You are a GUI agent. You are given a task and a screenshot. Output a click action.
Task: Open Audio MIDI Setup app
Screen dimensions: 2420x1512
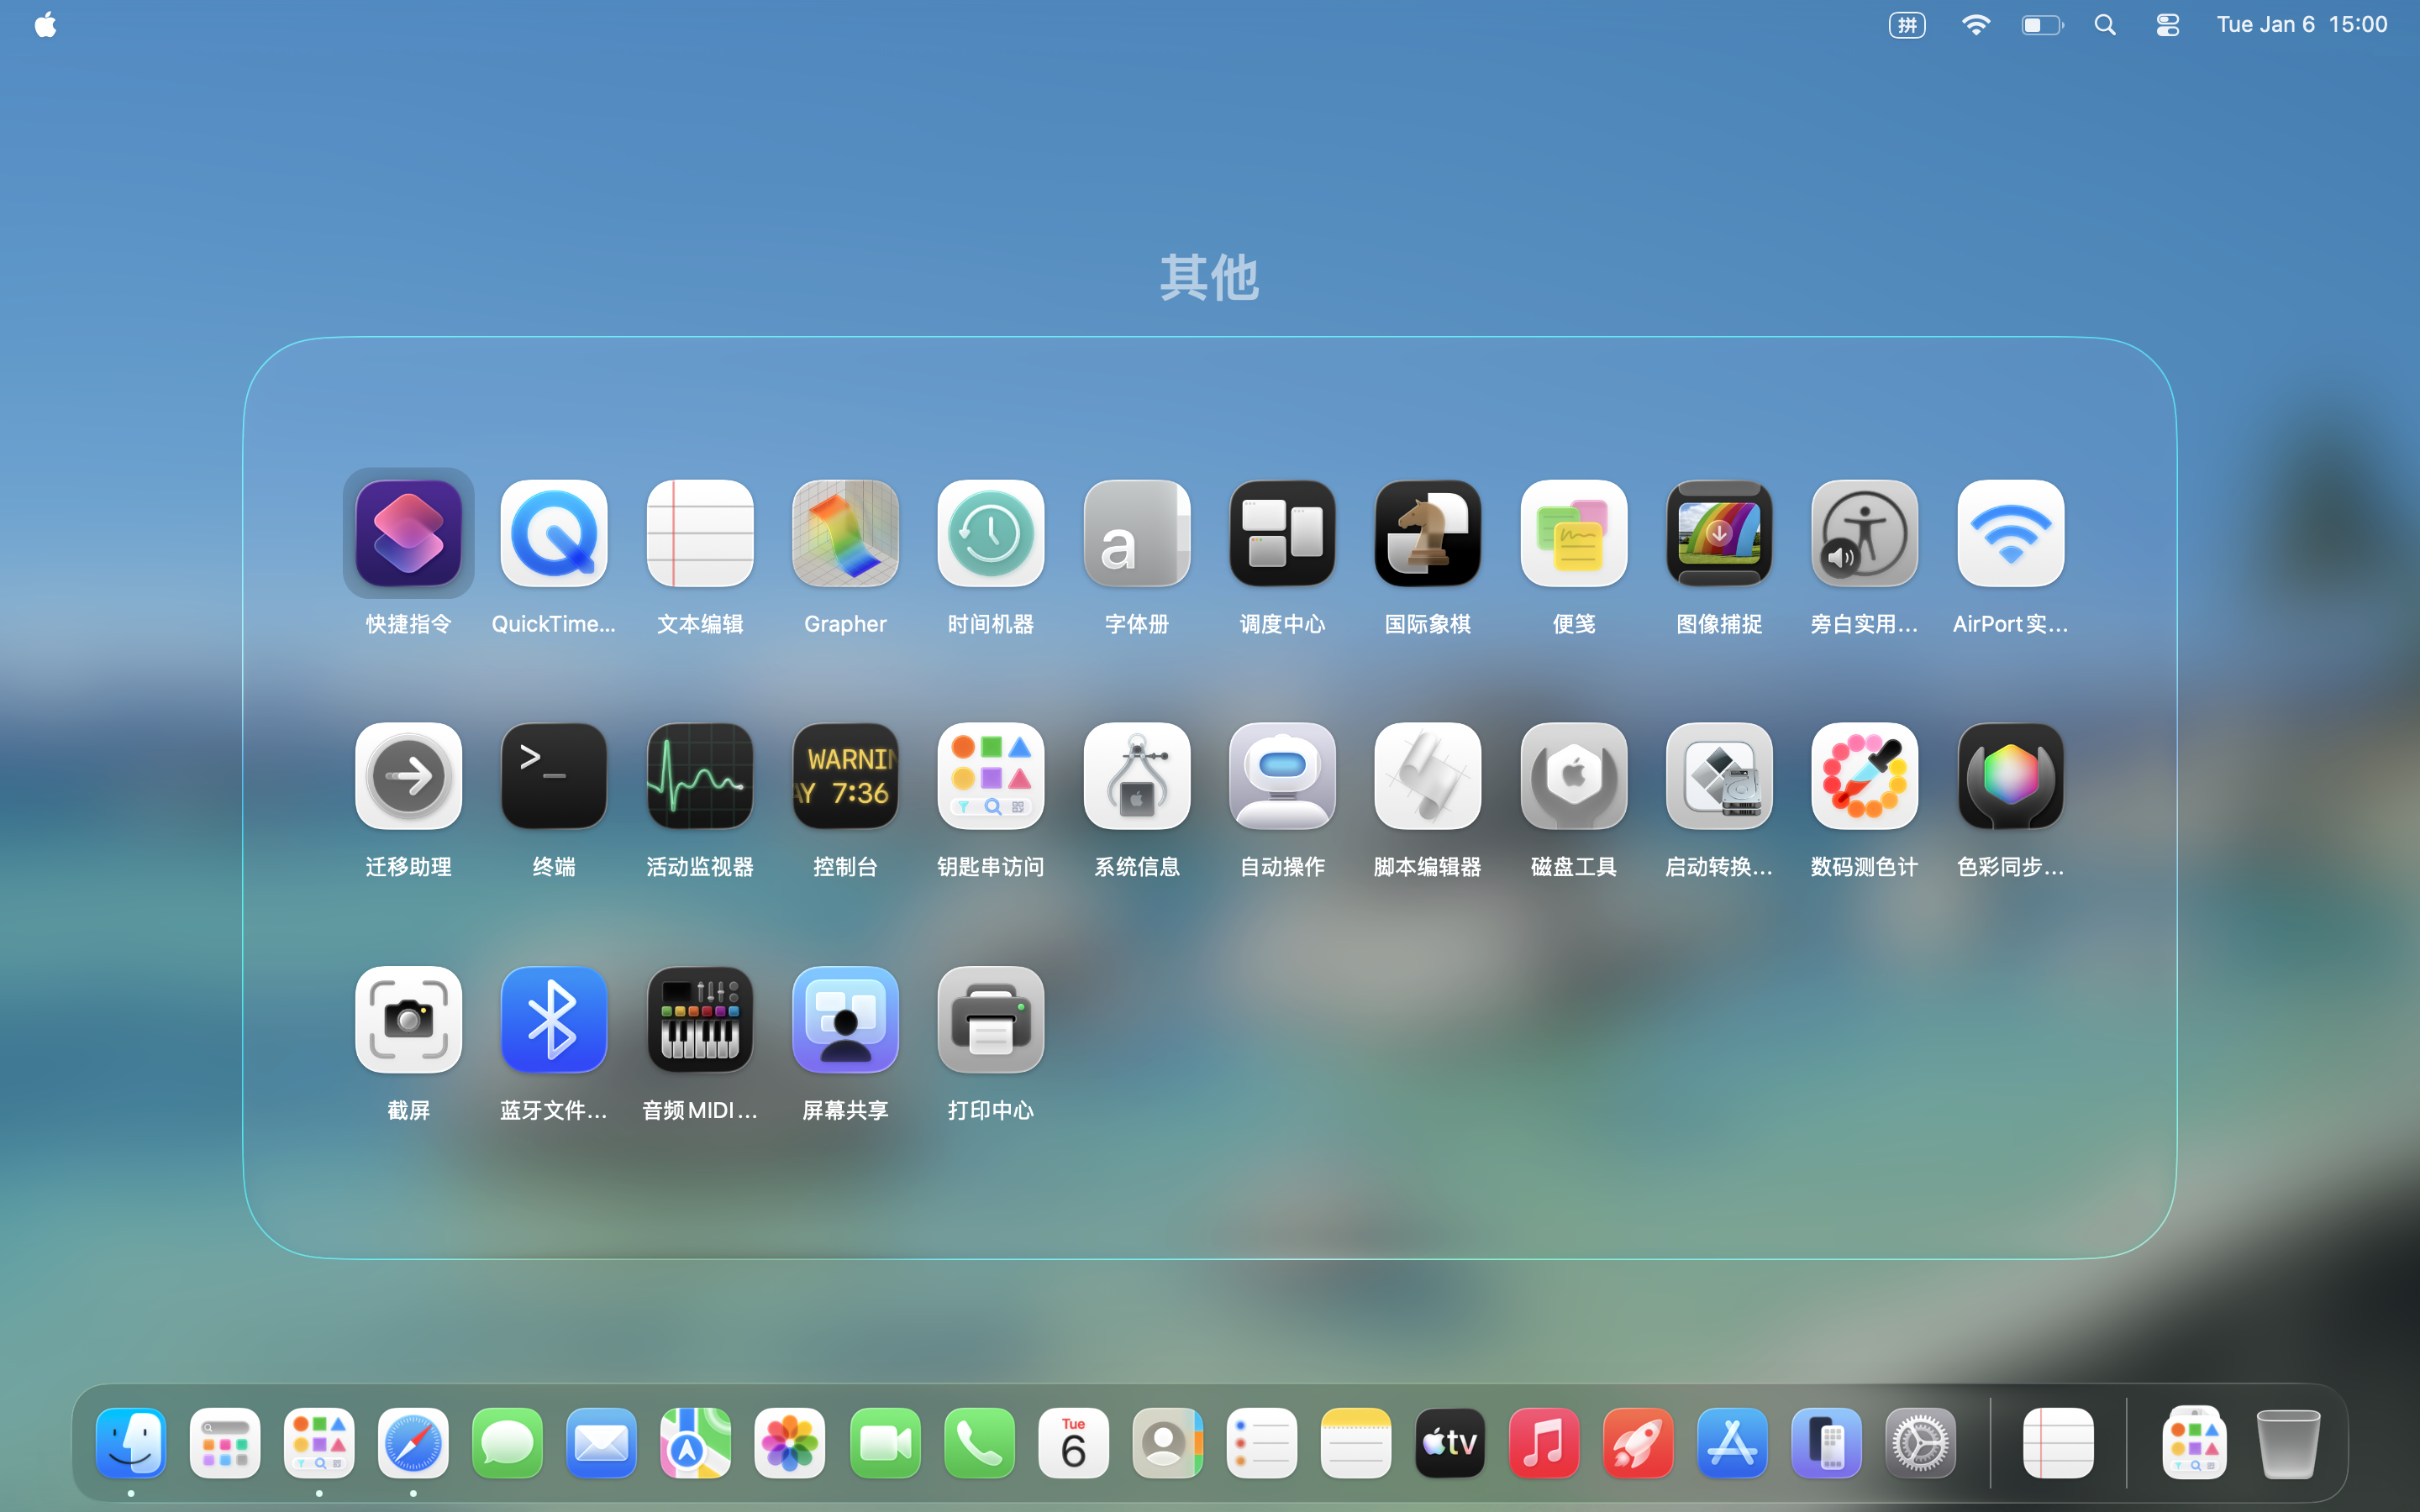699,1020
